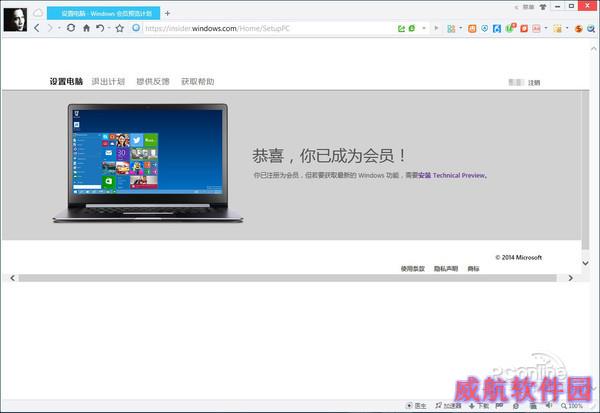
Task: Open a new tab with the plus button
Action: tap(167, 12)
